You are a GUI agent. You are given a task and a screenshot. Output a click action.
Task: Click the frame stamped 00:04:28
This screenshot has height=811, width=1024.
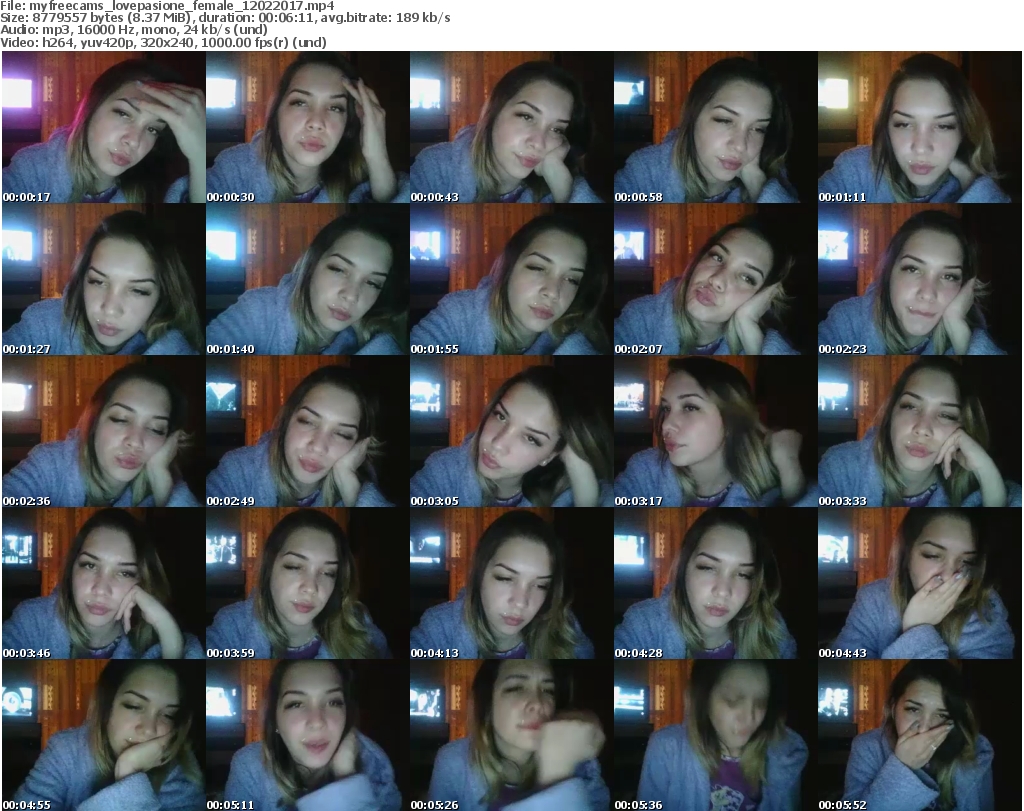(715, 584)
